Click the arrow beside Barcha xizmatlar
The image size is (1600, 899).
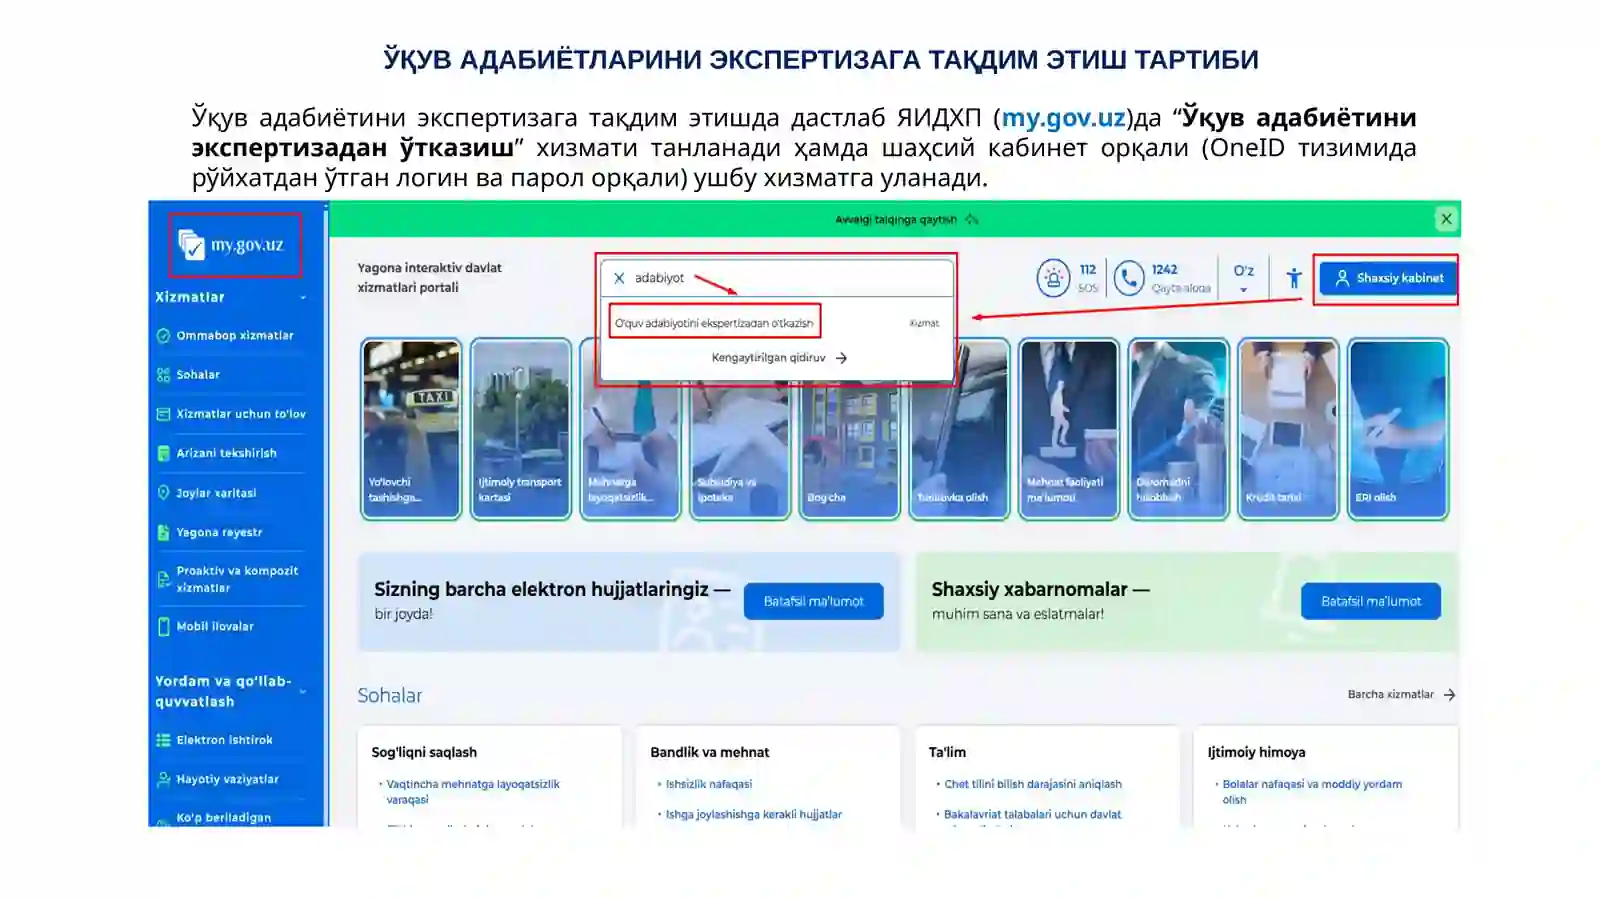pos(1449,694)
